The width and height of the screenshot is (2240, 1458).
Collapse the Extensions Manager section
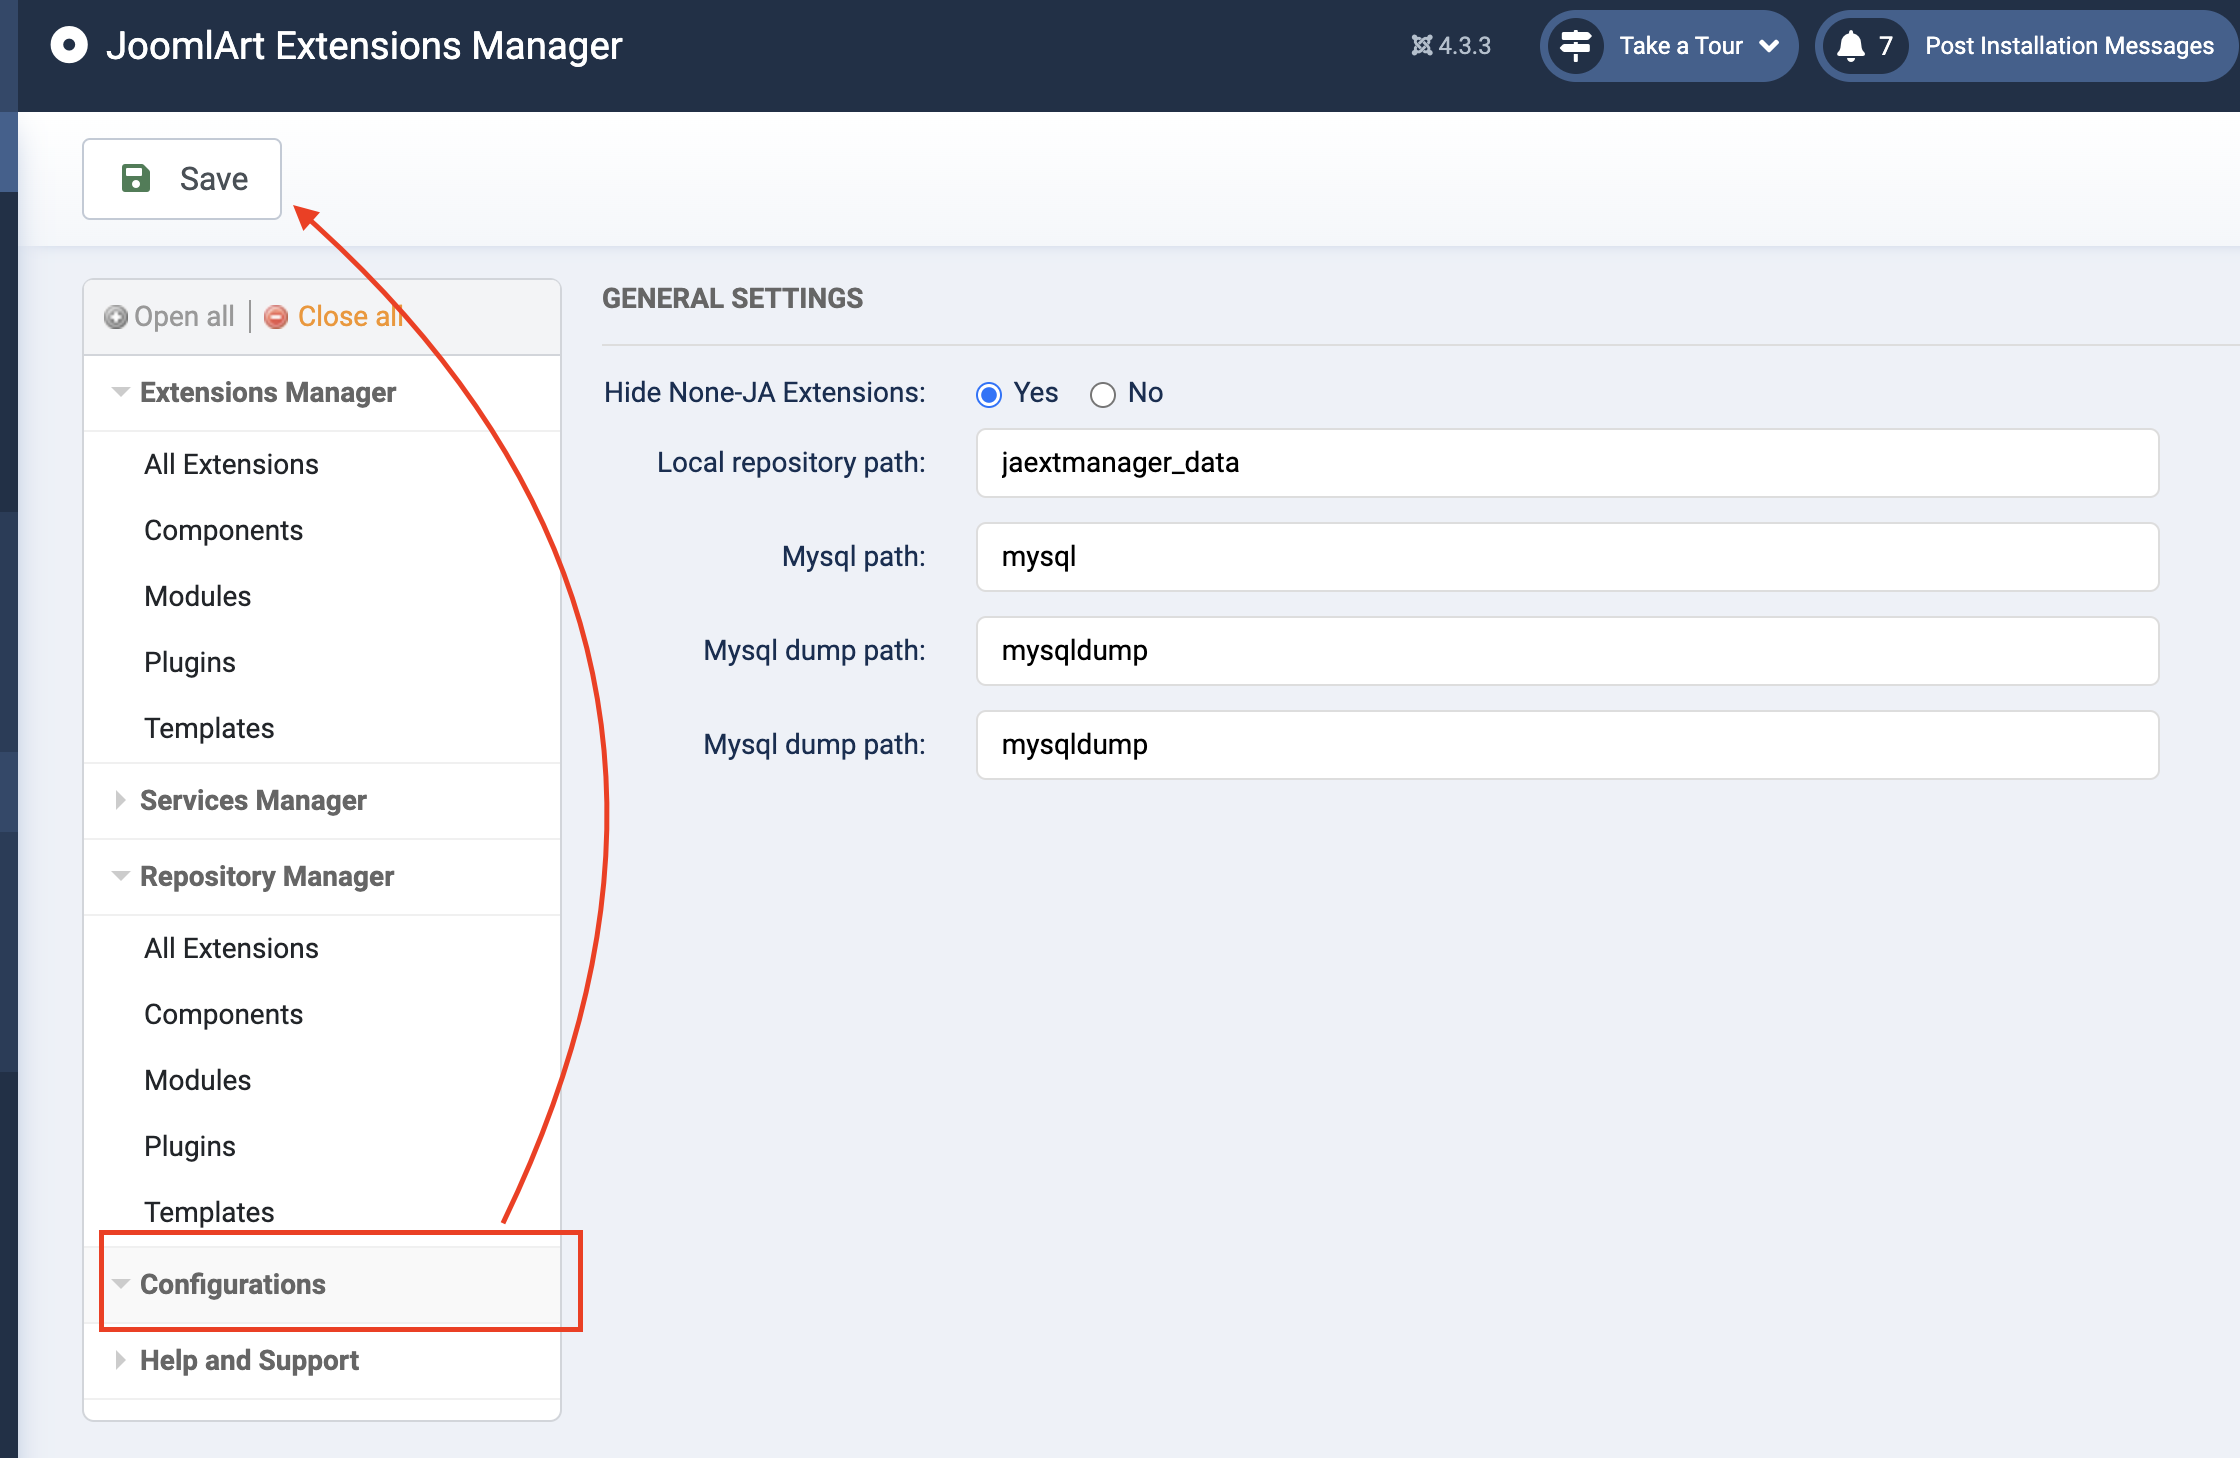(267, 393)
